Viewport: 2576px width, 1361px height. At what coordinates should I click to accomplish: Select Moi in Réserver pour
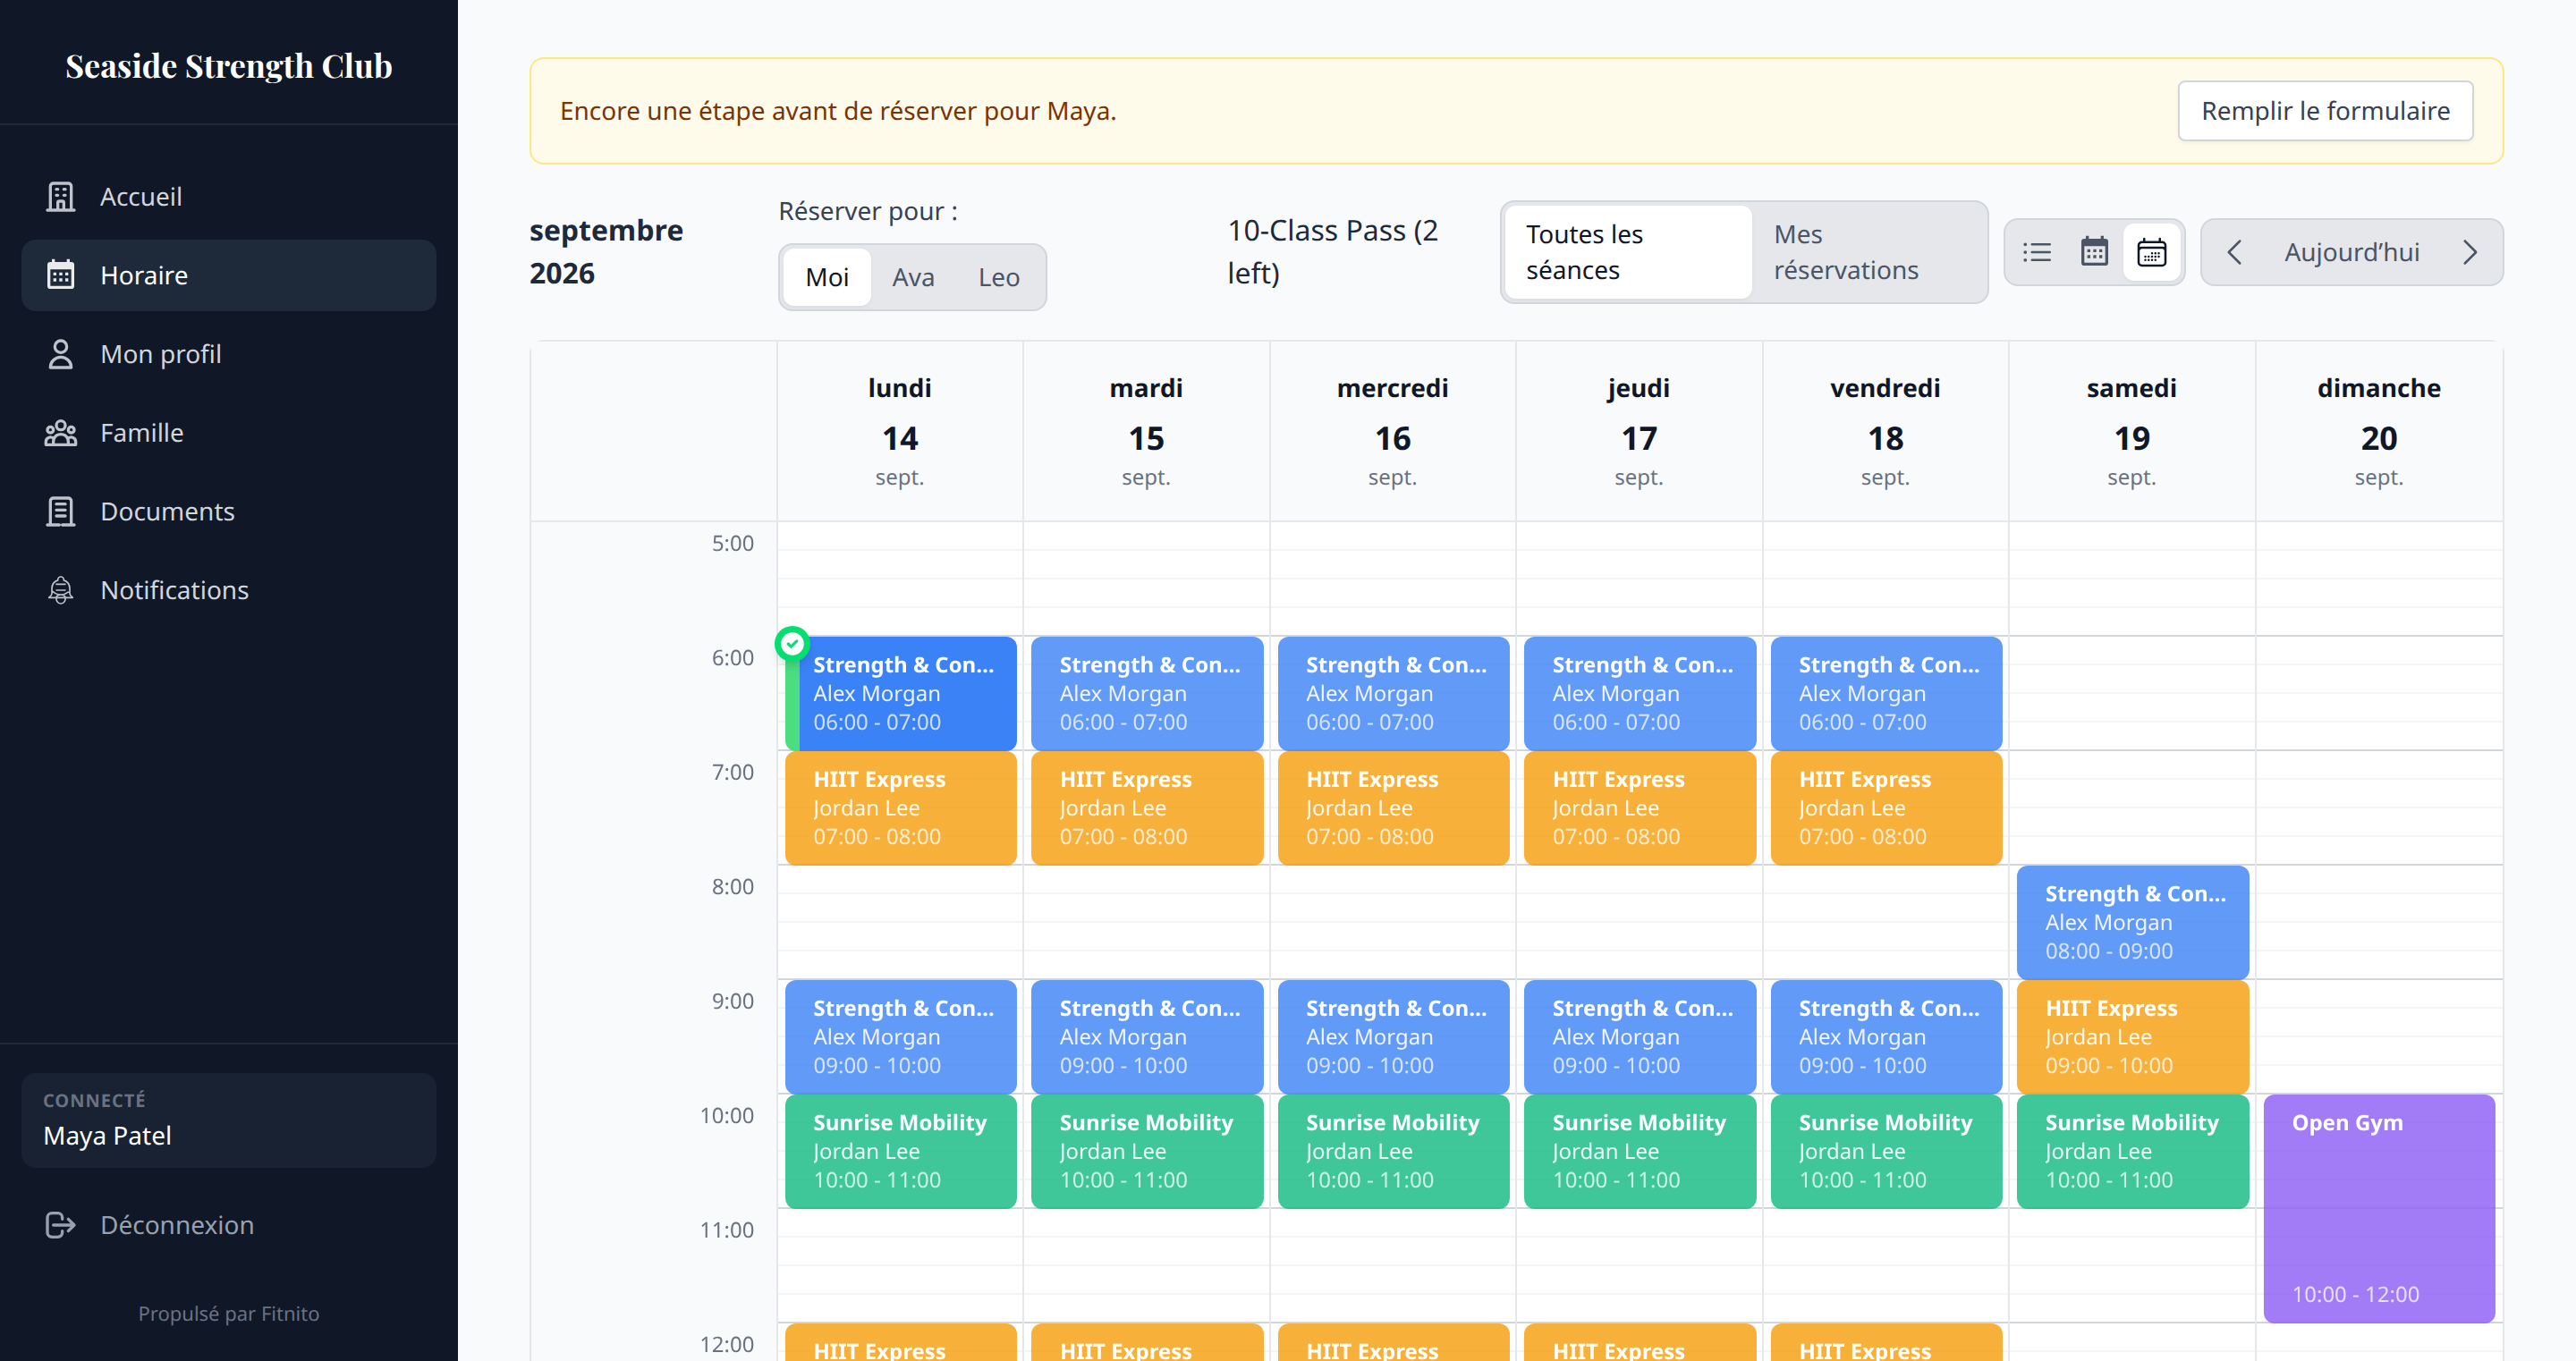(827, 277)
